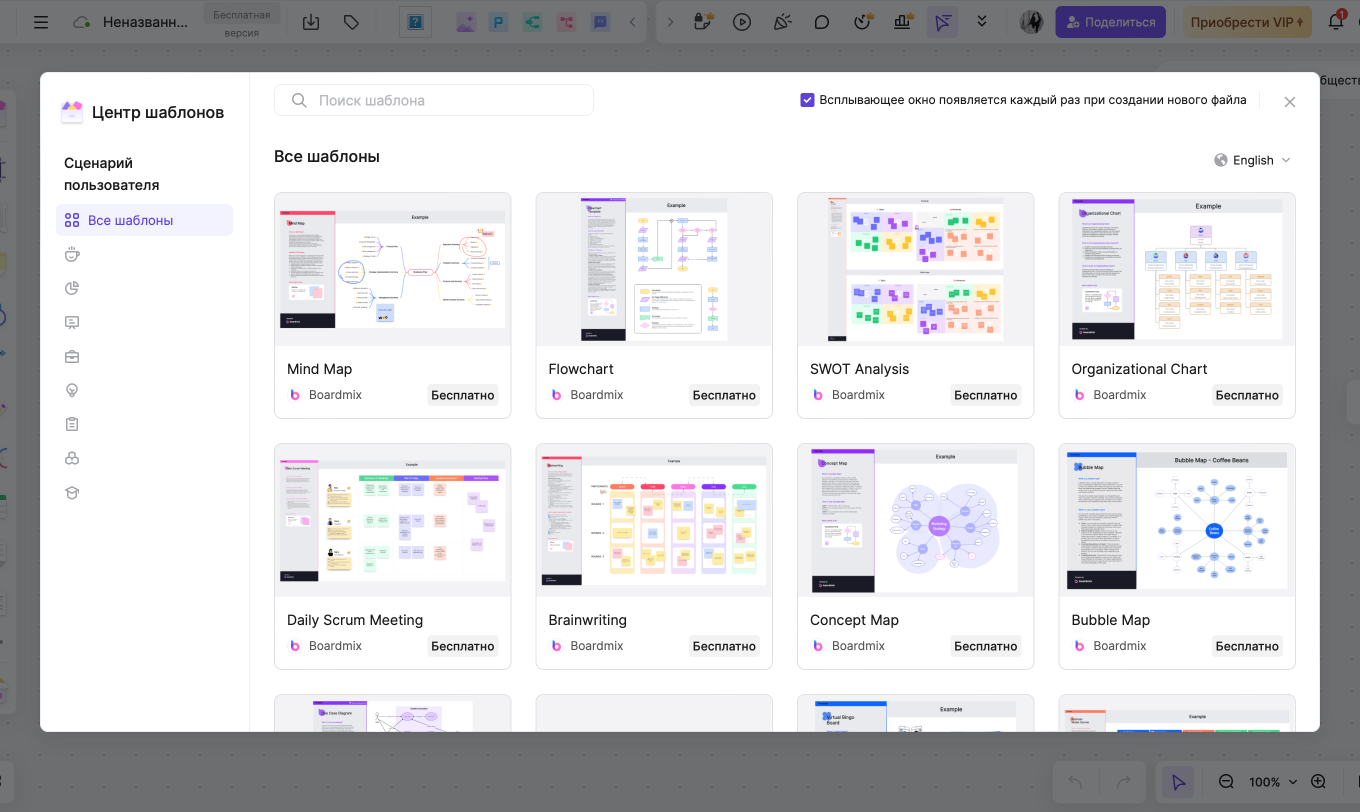The image size is (1360, 812).
Task: Open the comments speech bubble icon
Action: pyautogui.click(x=822, y=22)
